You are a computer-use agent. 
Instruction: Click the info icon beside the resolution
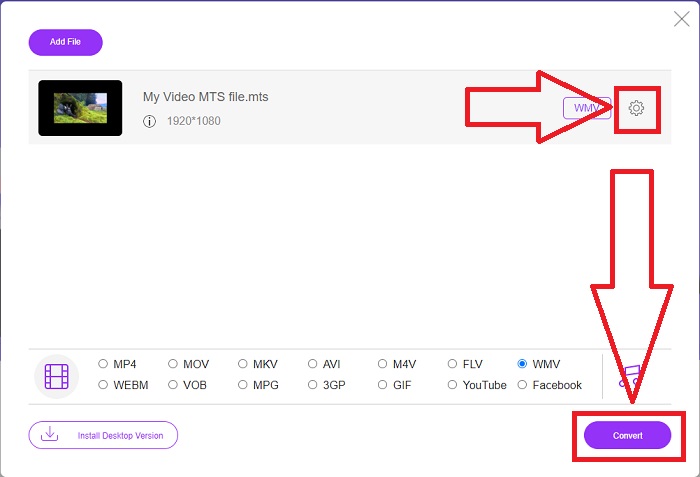[150, 121]
